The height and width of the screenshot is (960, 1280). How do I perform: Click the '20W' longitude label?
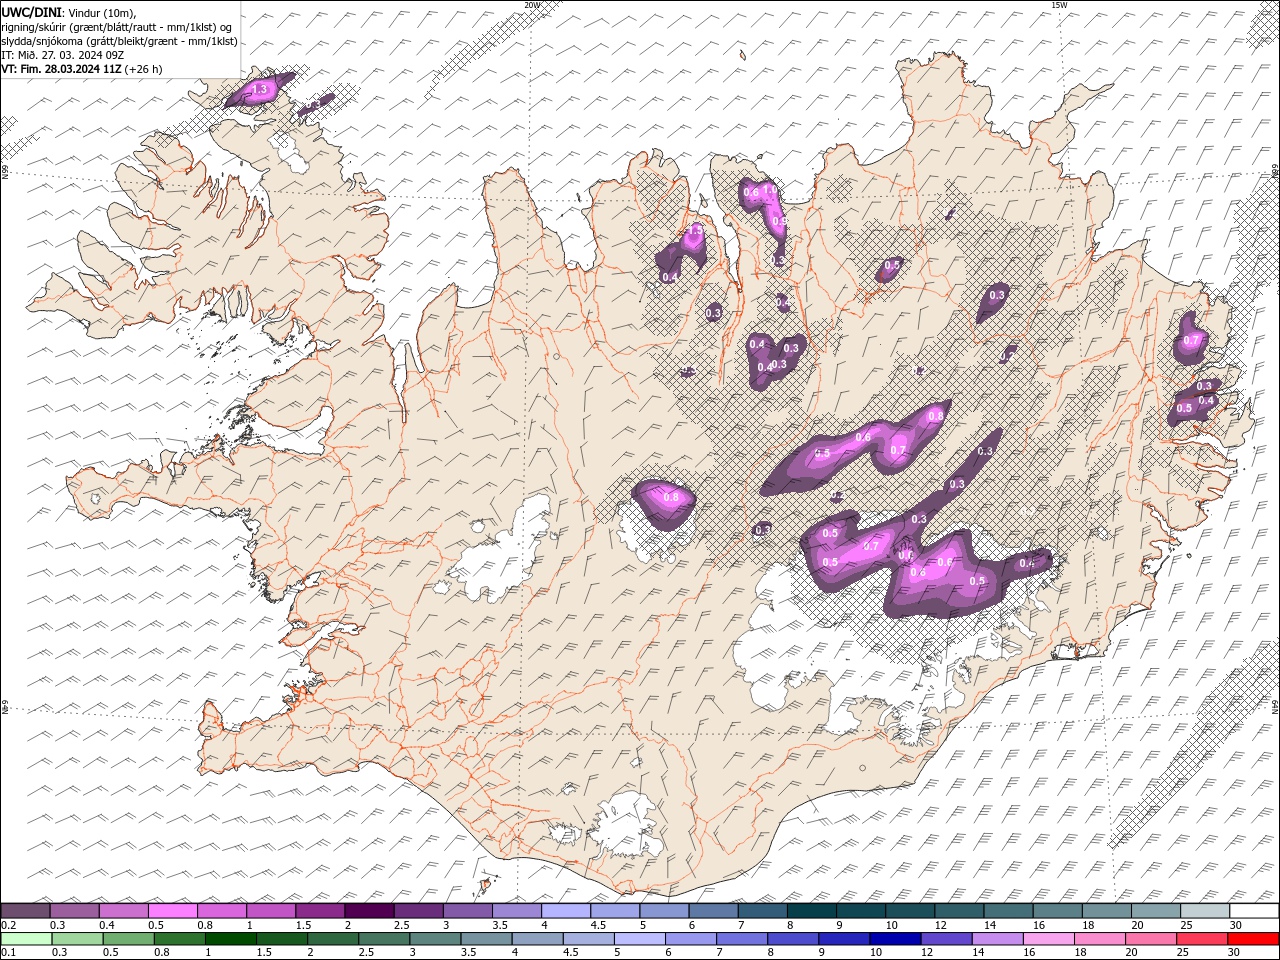(532, 5)
